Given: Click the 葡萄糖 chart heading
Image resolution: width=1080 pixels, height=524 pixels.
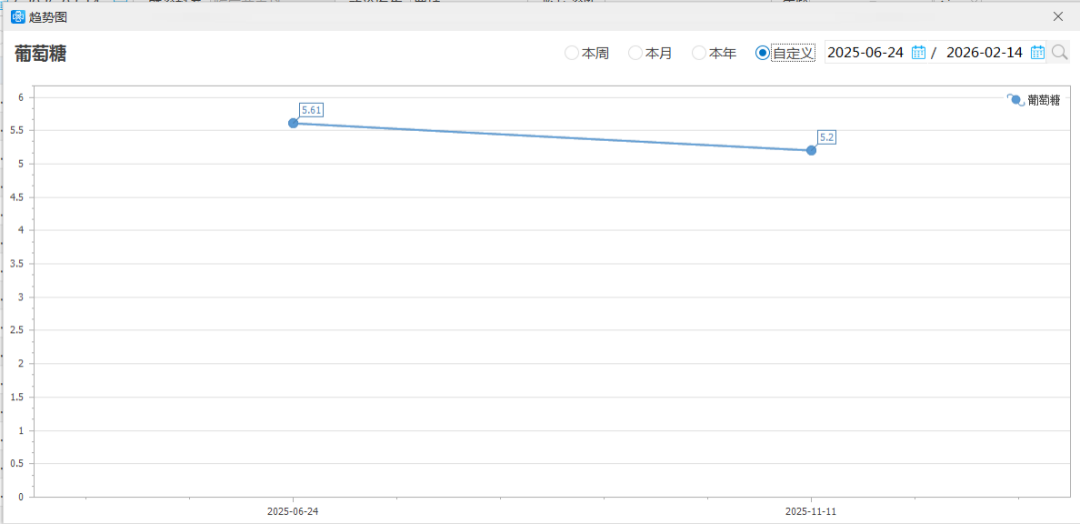Looking at the screenshot, I should [x=41, y=54].
